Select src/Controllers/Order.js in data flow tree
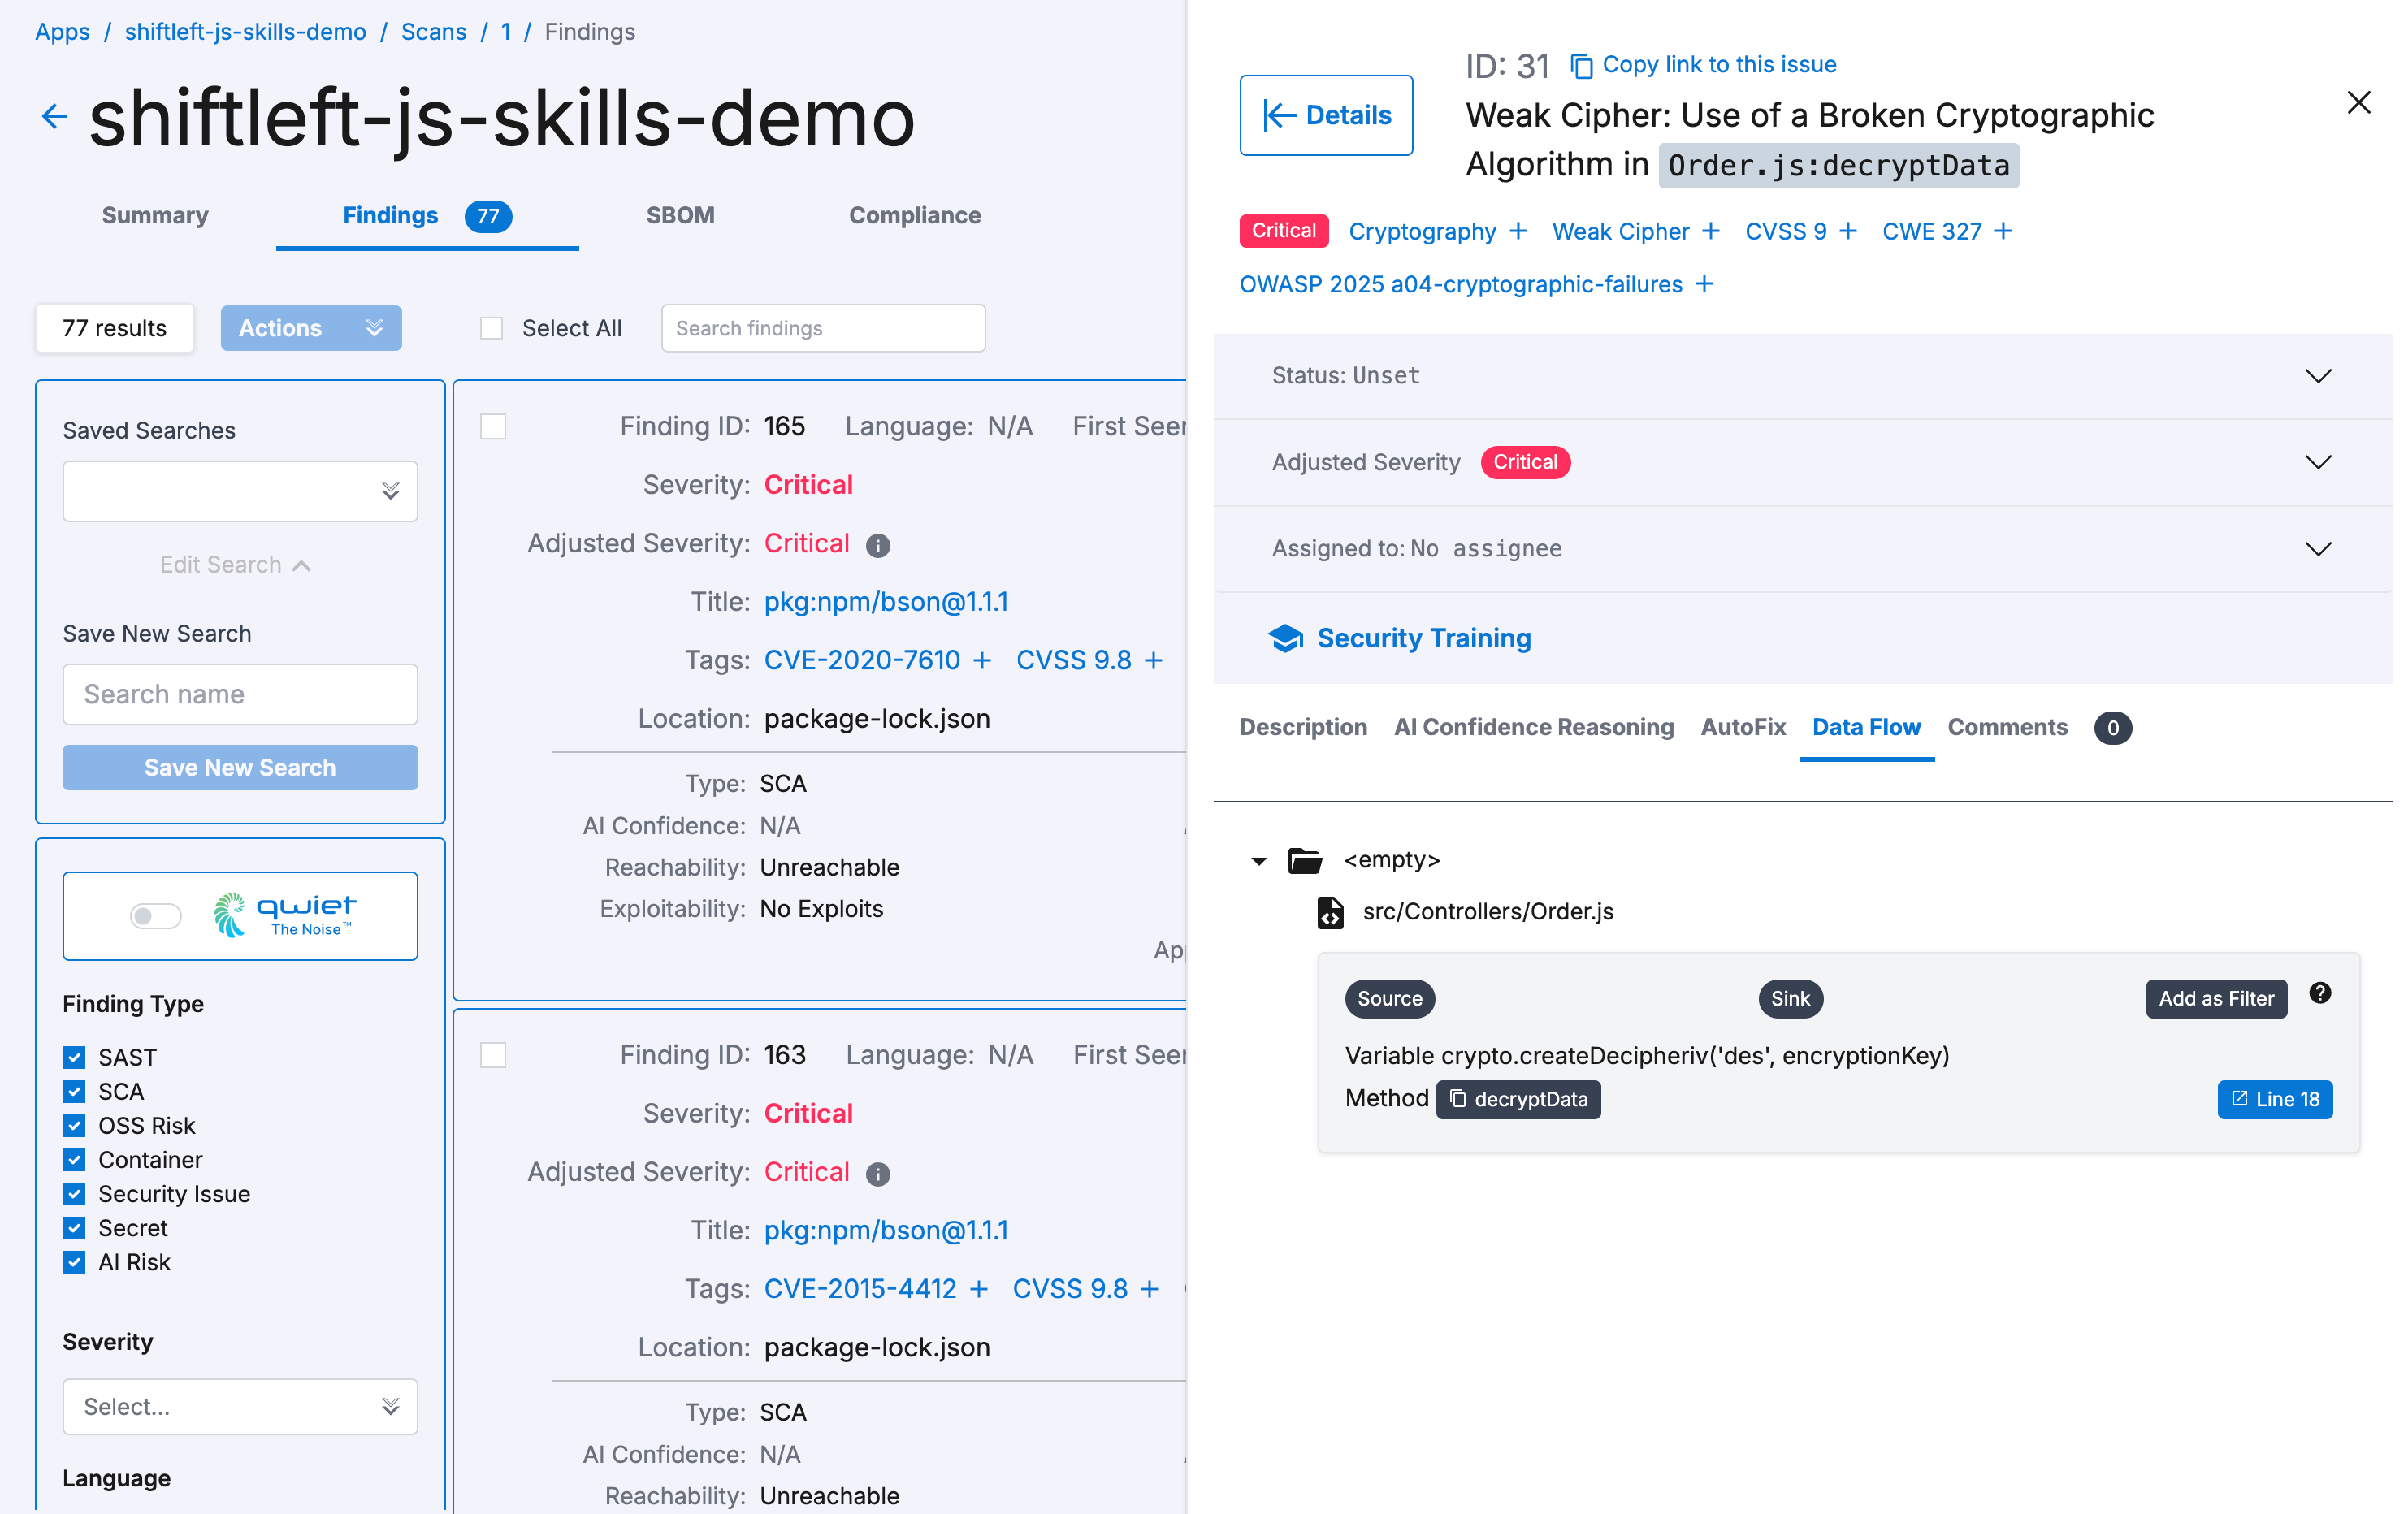Viewport: 2408px width, 1514px height. [1488, 912]
